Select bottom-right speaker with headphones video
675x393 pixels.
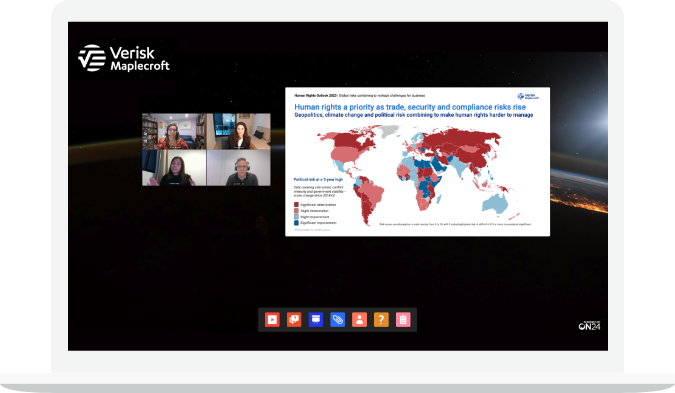(x=238, y=168)
